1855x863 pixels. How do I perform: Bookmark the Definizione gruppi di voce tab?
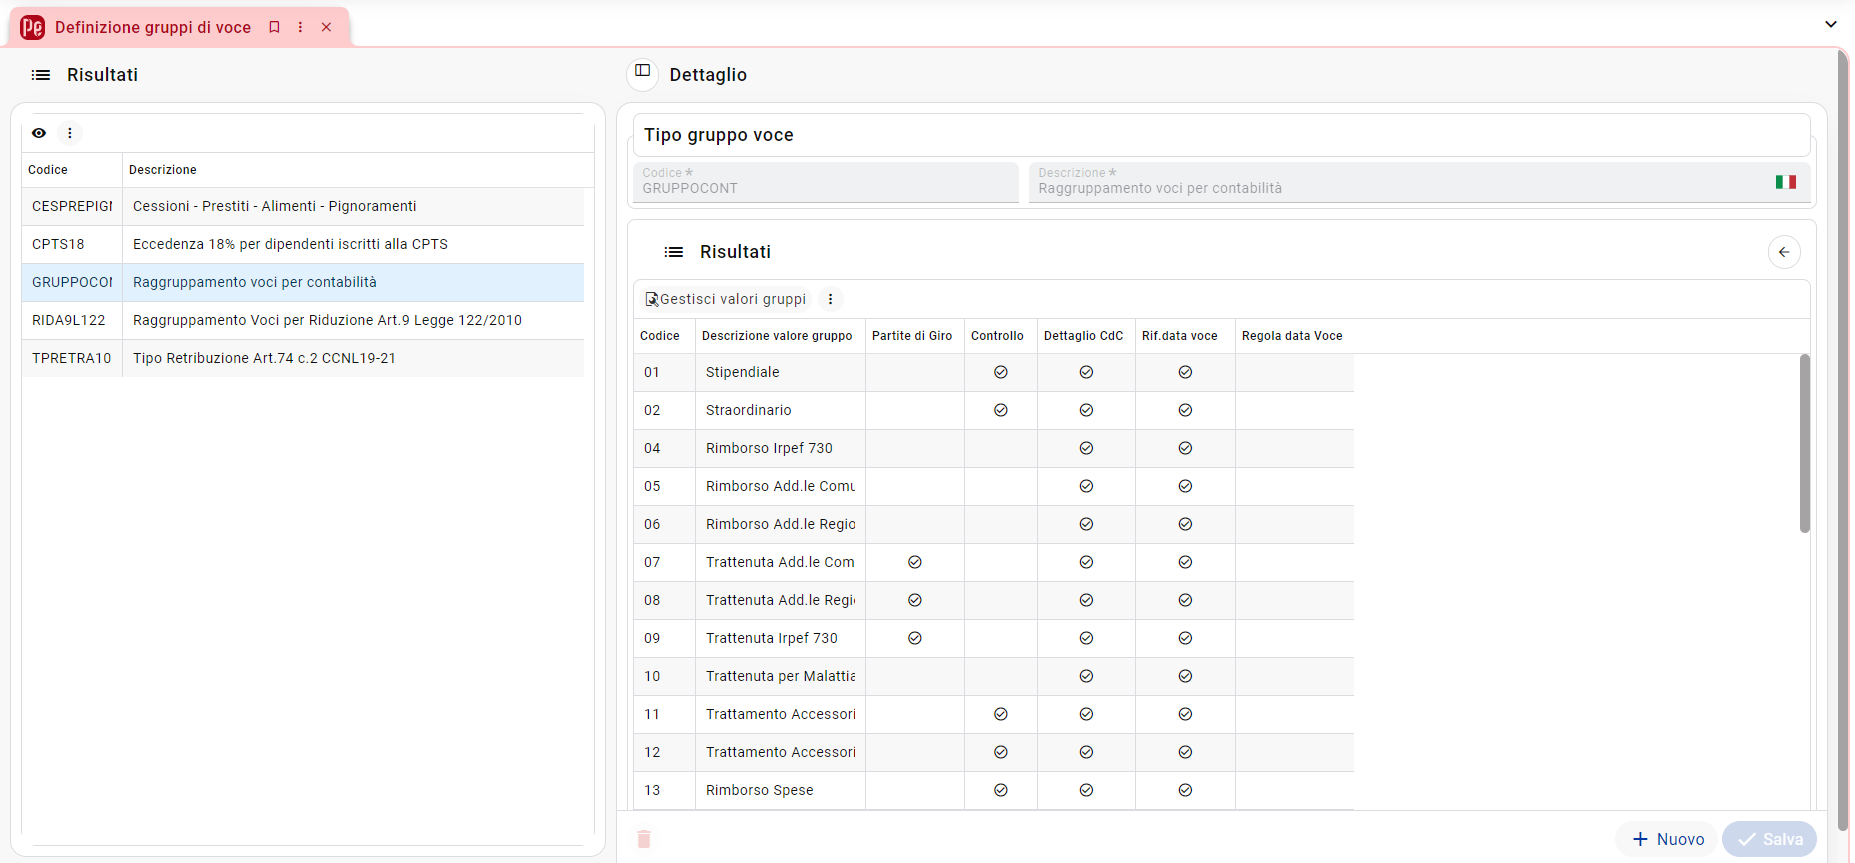(x=274, y=27)
